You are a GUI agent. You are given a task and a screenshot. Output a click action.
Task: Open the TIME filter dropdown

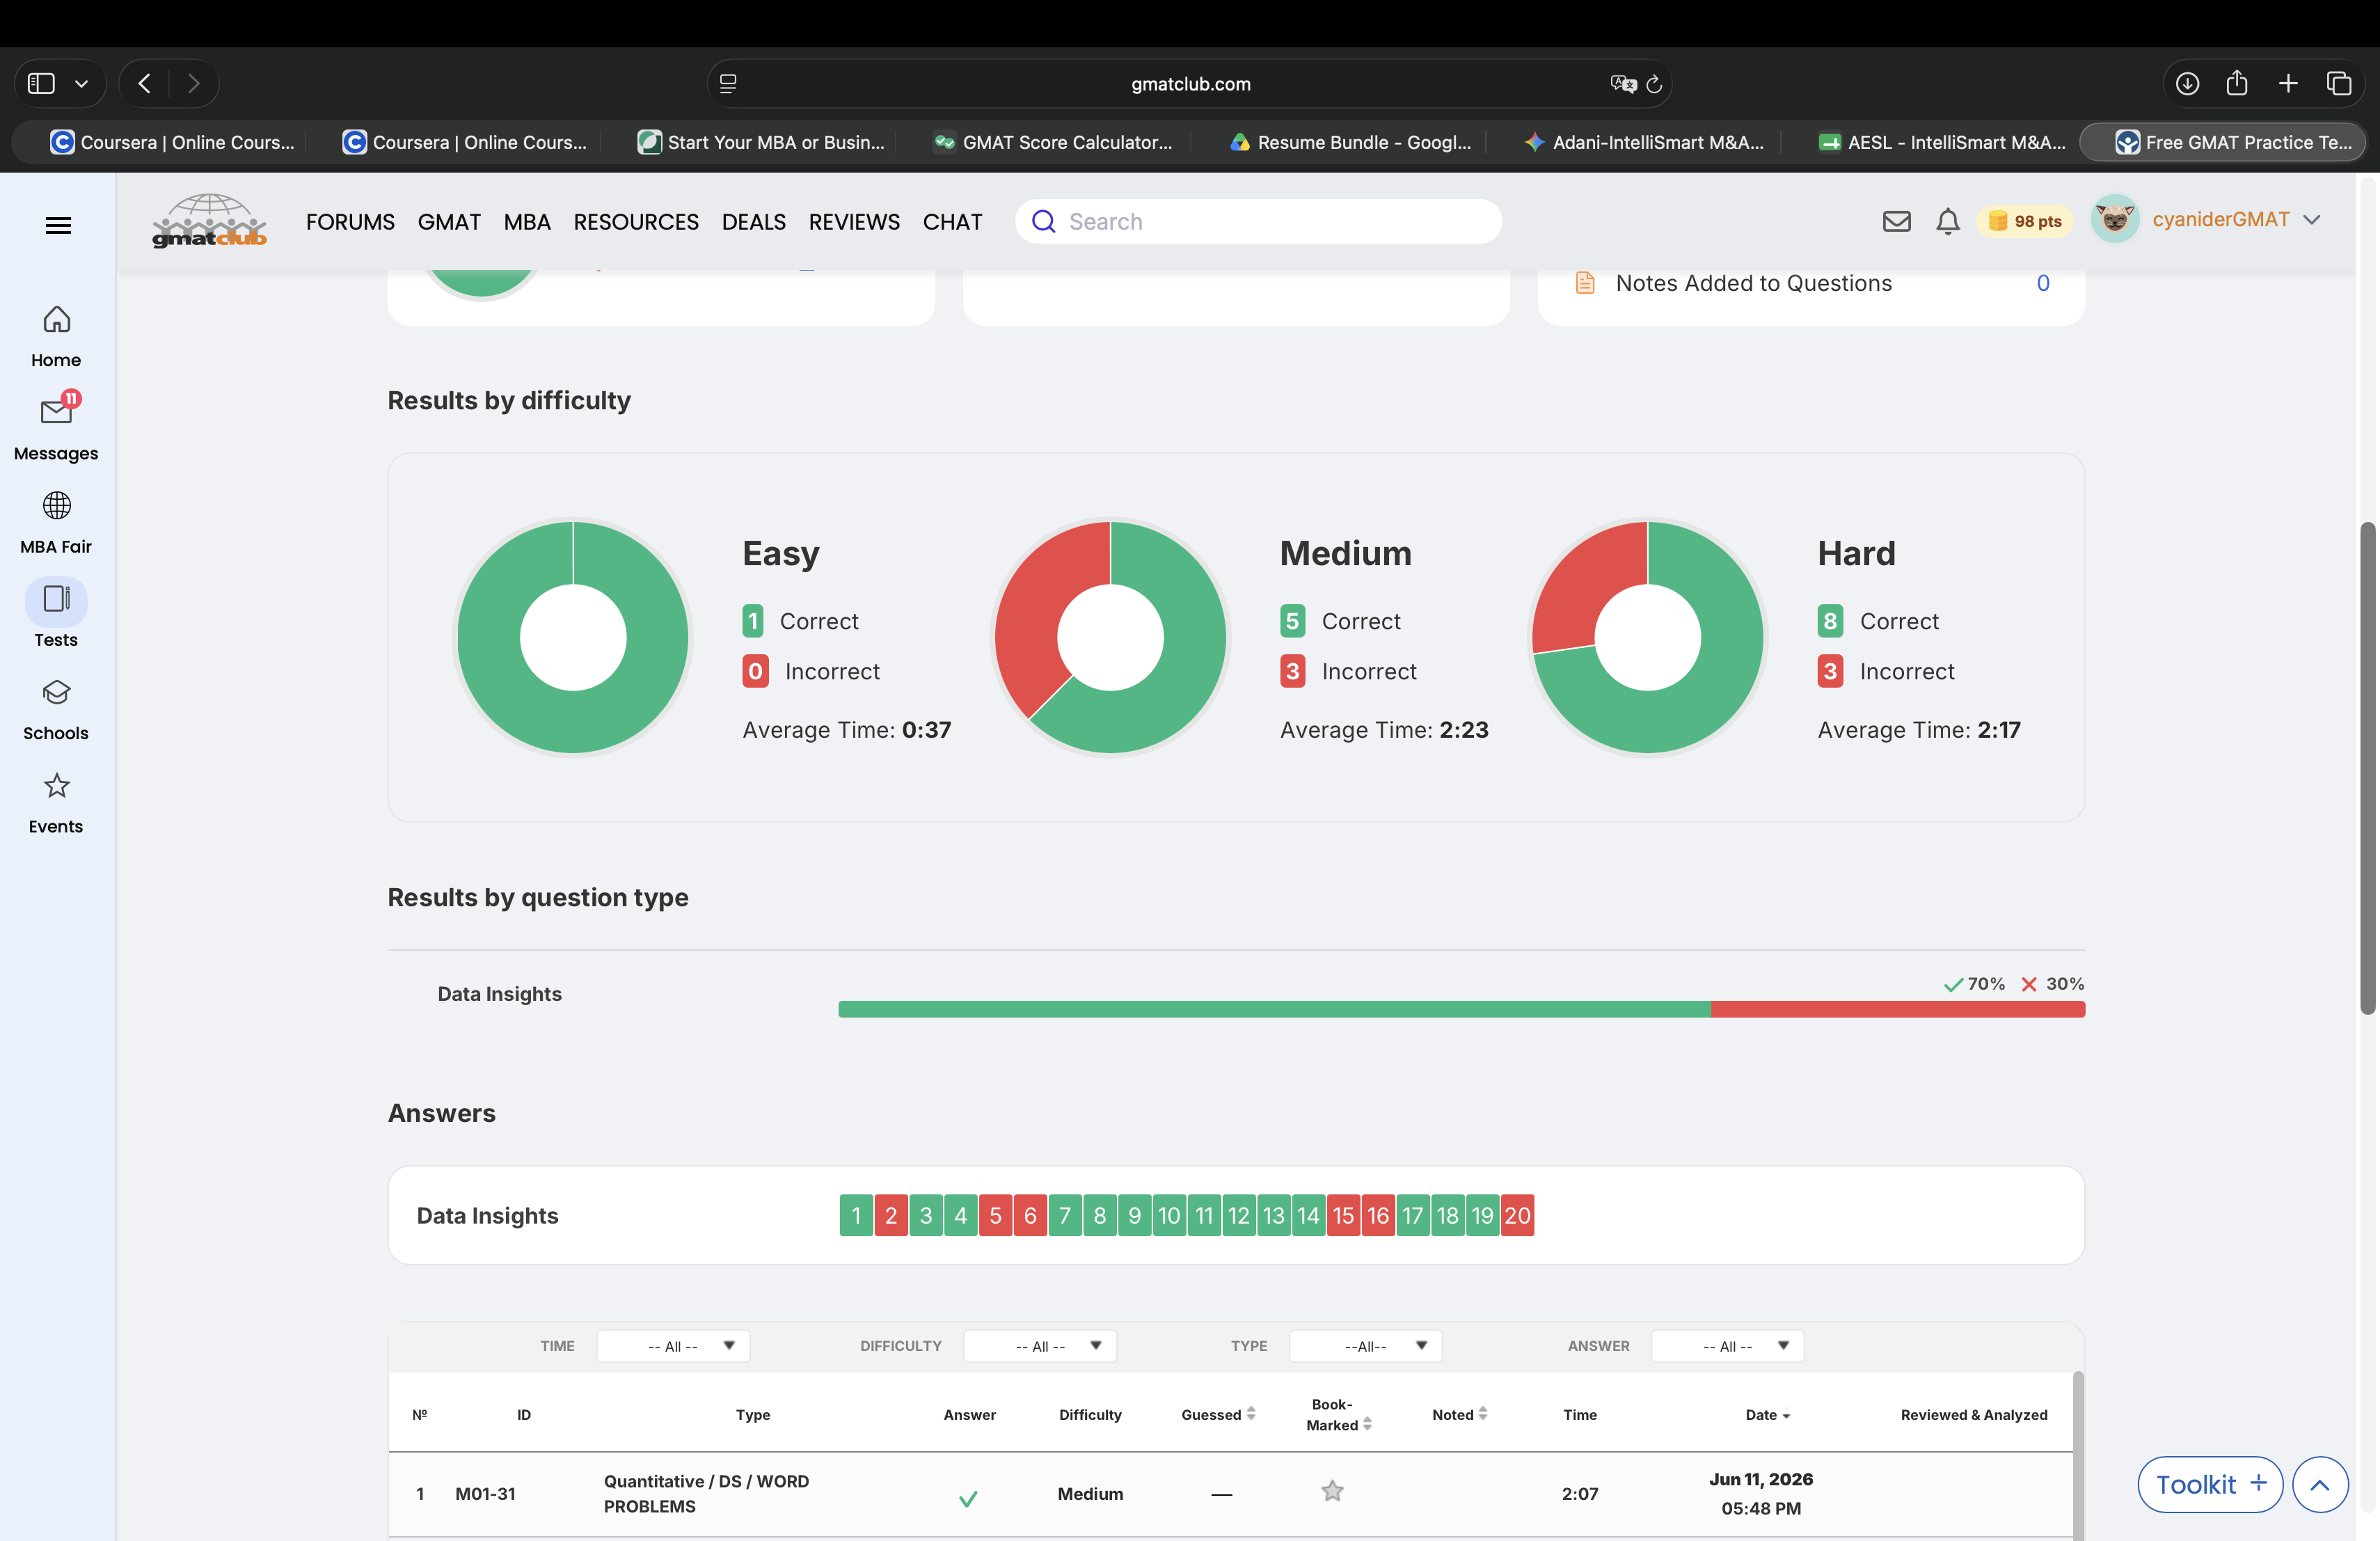(673, 1346)
